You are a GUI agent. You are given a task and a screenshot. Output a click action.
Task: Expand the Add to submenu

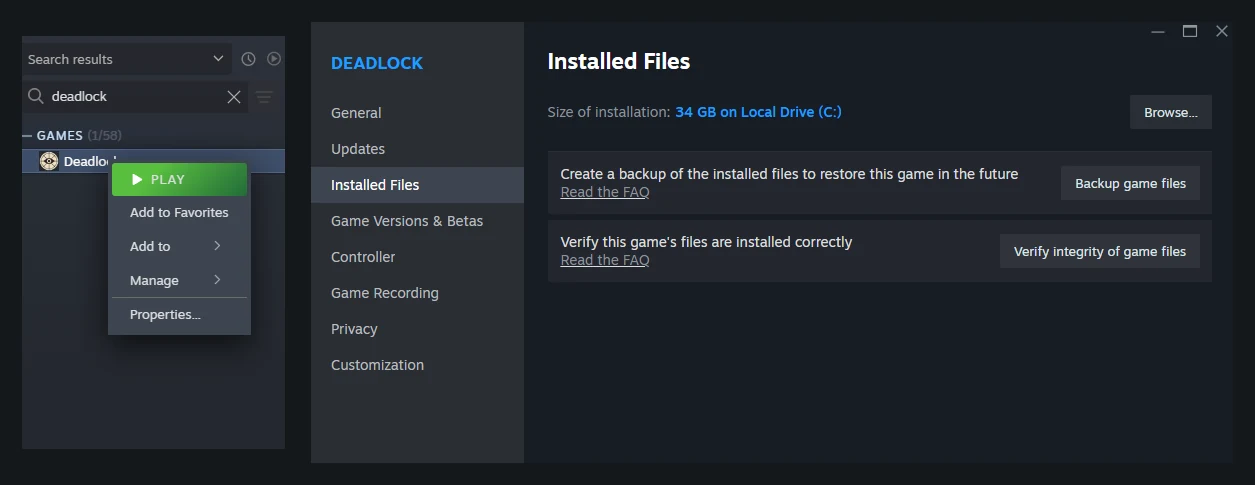tap(179, 246)
